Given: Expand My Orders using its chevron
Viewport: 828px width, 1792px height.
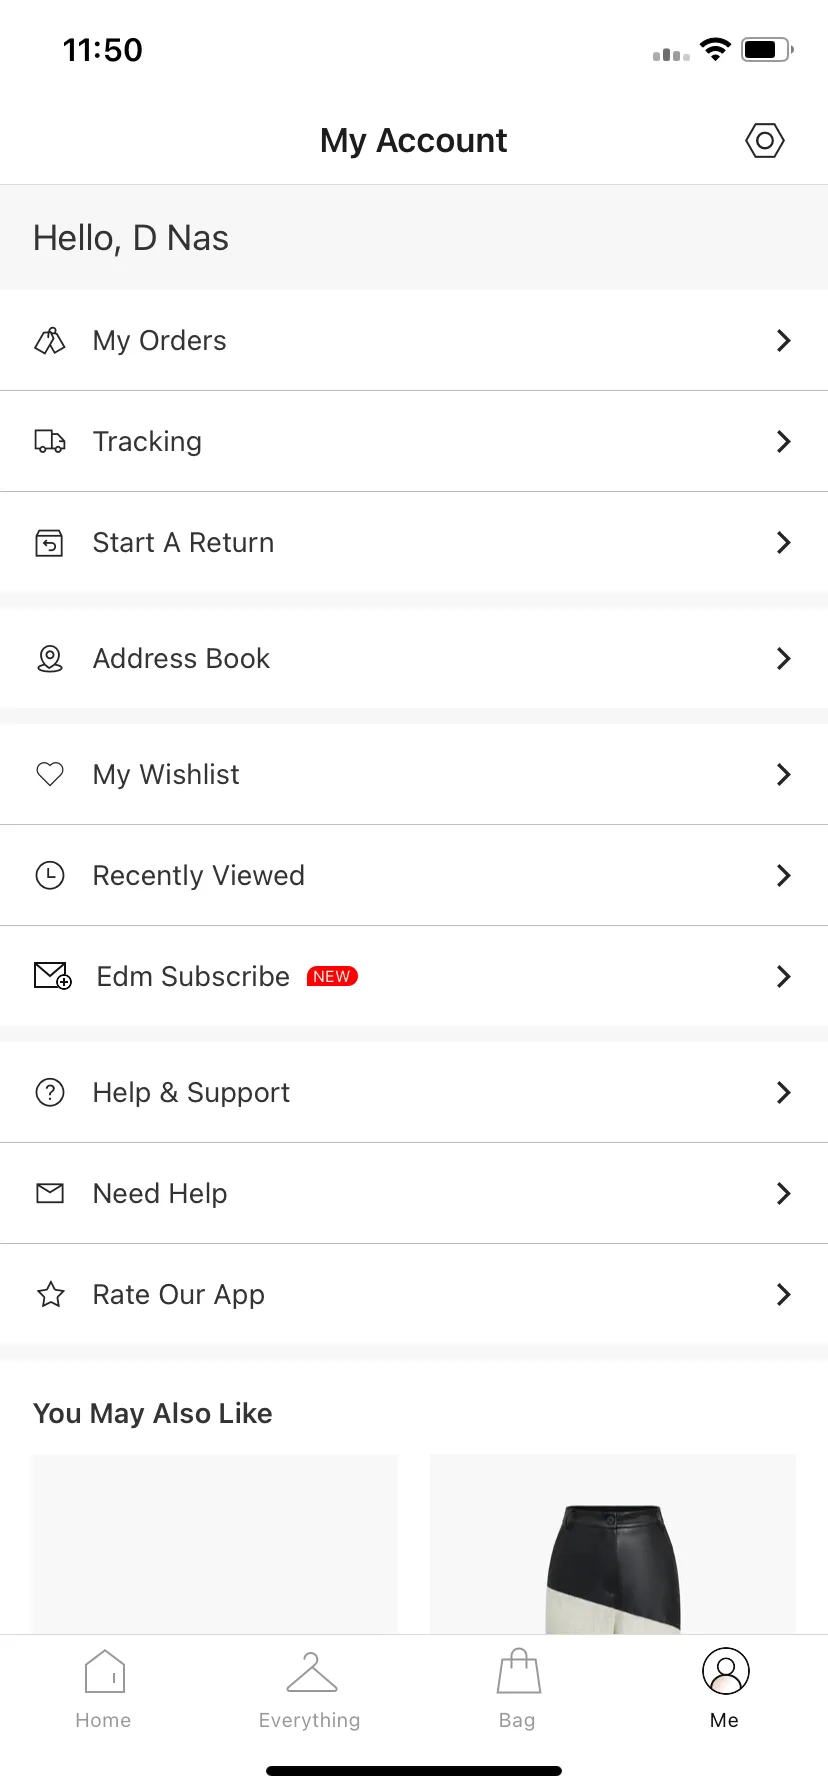Looking at the screenshot, I should (784, 341).
